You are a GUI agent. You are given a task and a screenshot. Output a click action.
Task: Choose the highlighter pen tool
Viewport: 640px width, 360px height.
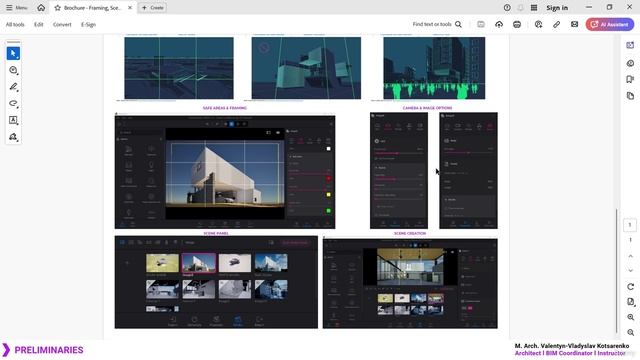click(13, 87)
